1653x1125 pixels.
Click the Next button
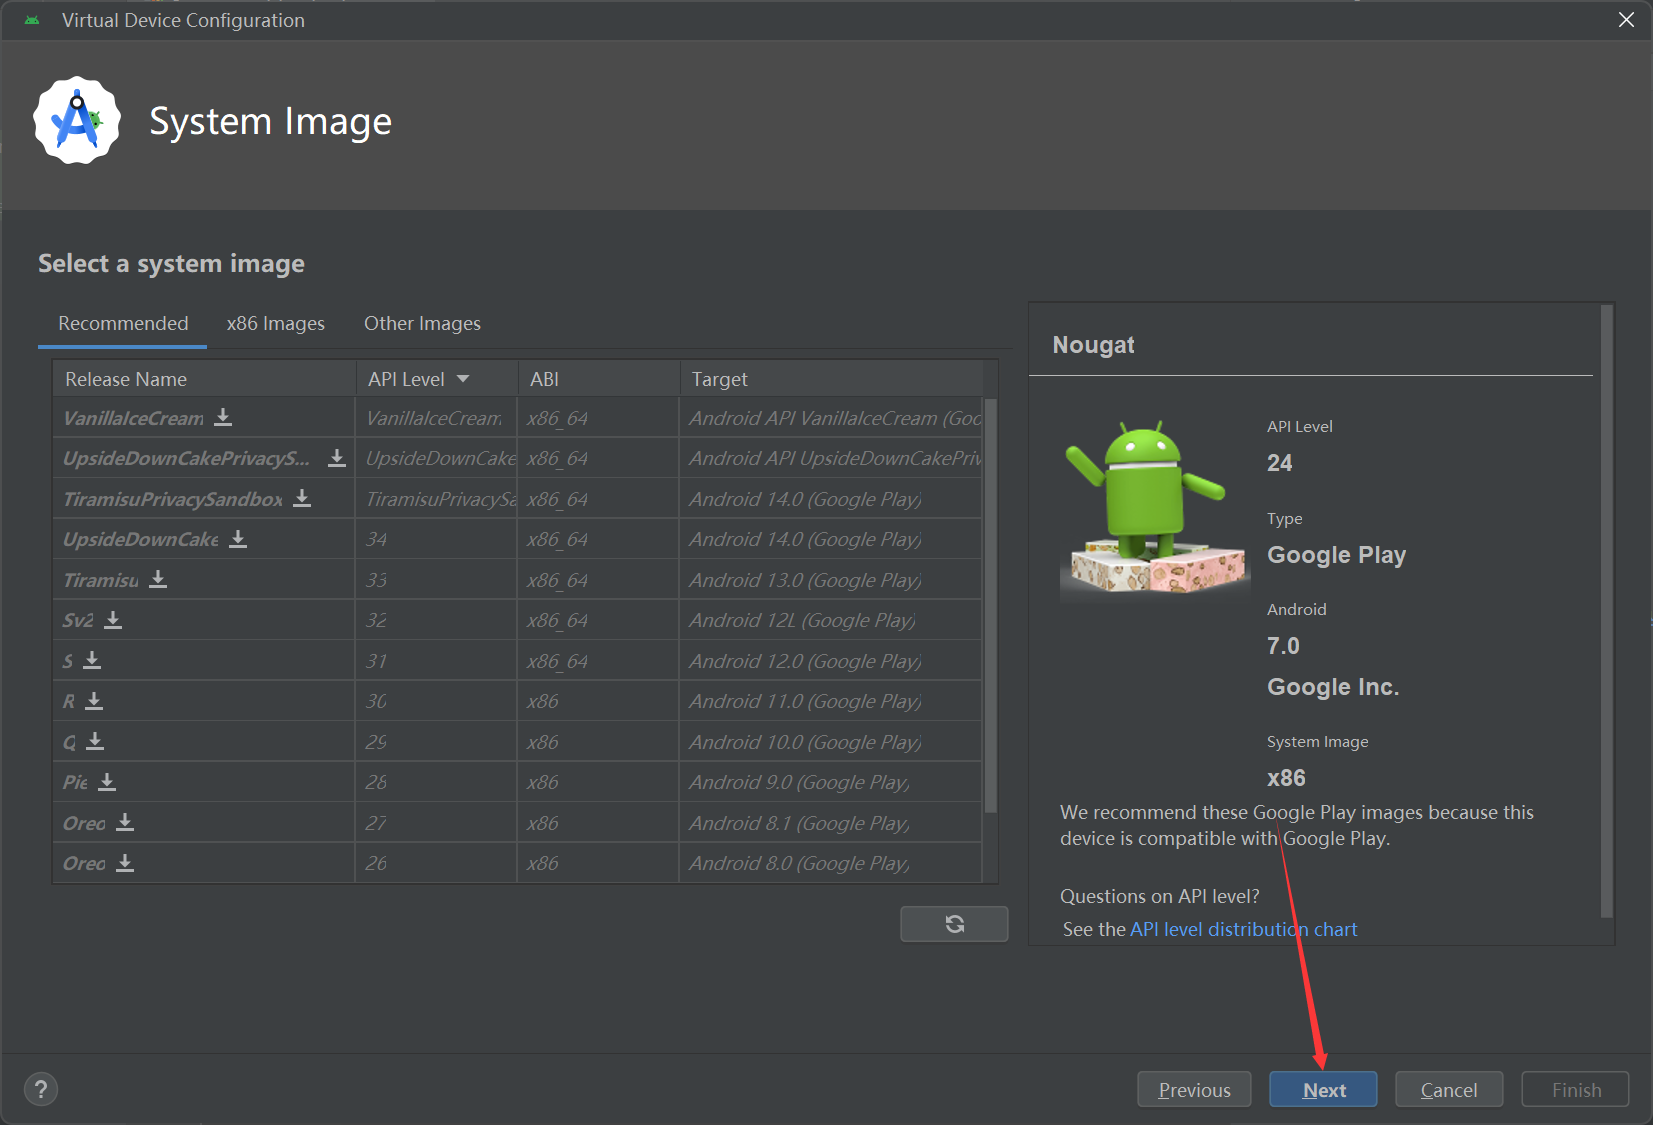(x=1323, y=1090)
